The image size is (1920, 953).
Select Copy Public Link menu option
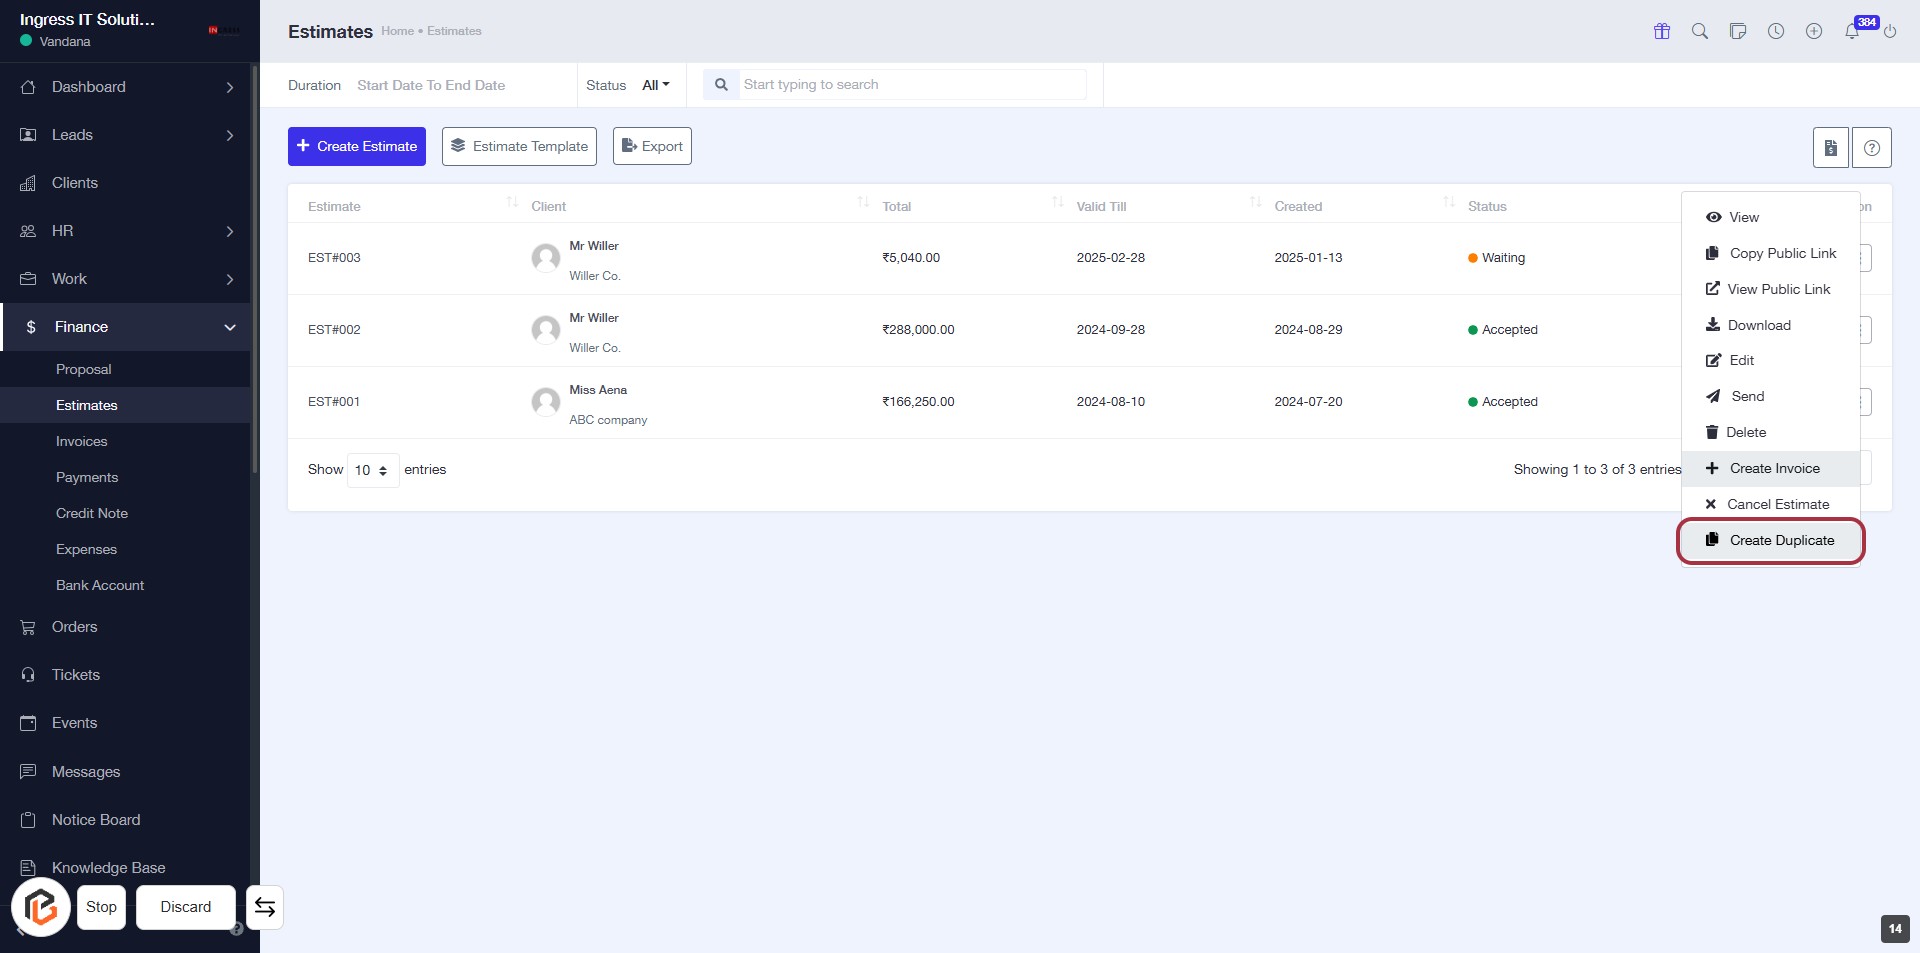(1782, 253)
